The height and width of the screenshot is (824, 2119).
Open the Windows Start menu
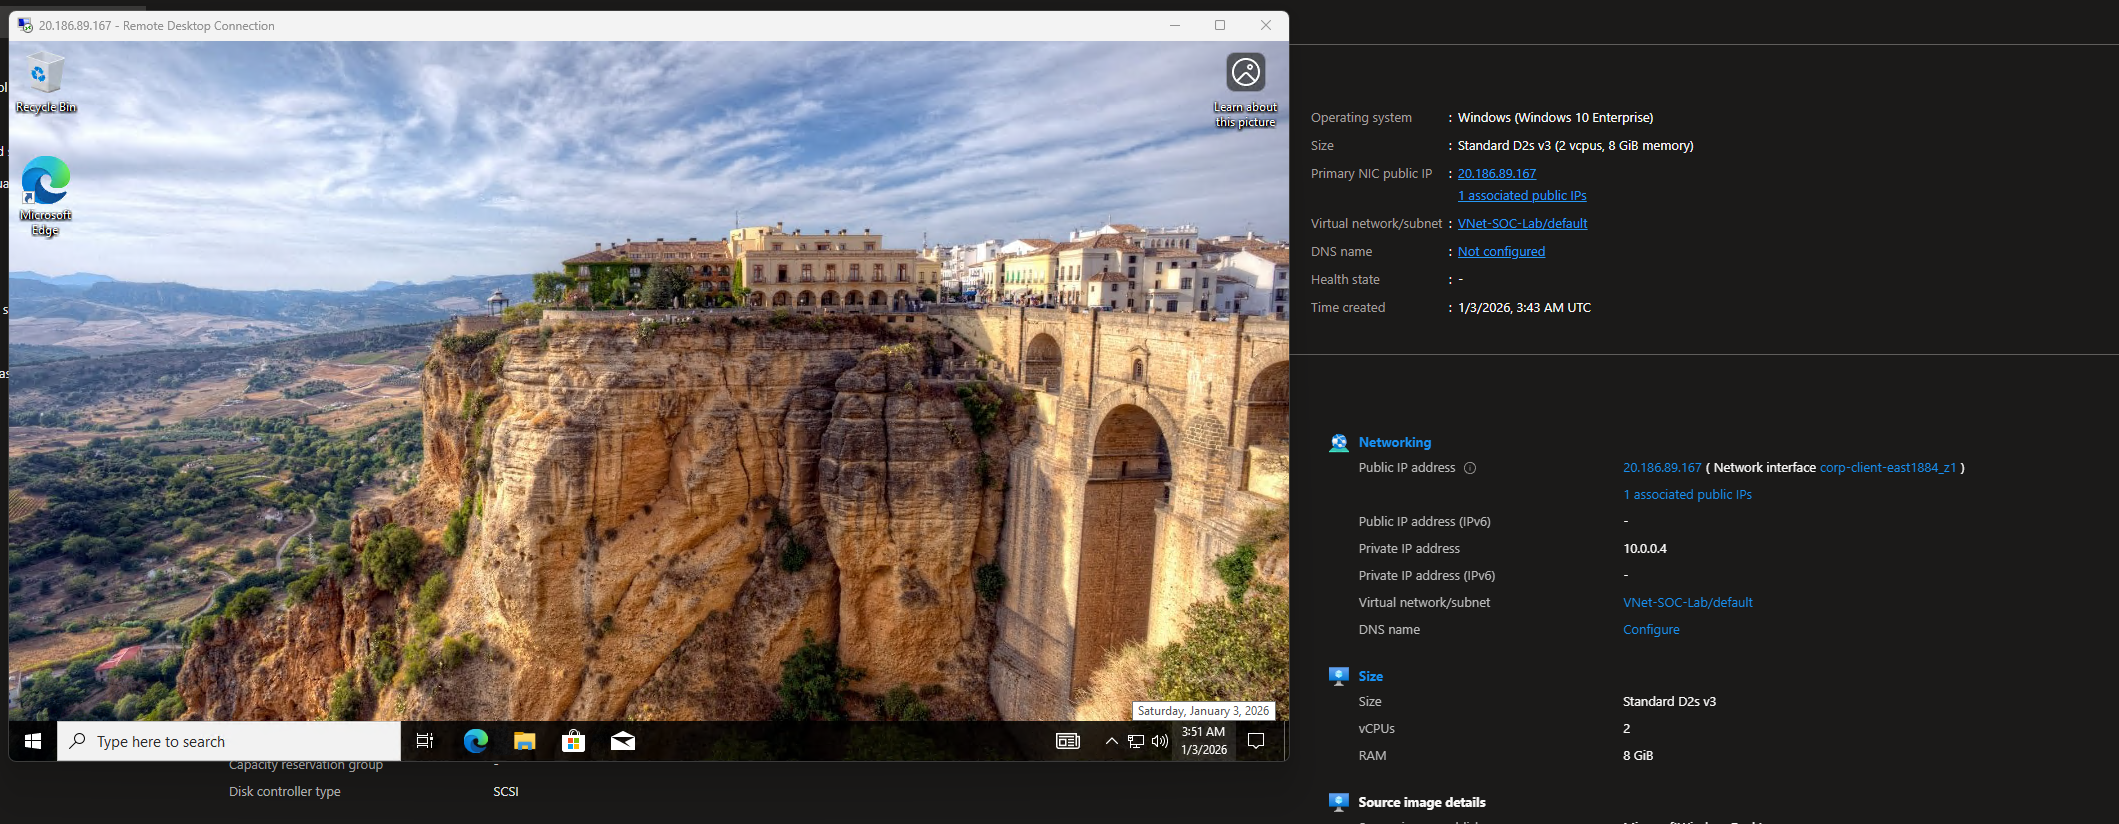click(x=33, y=741)
